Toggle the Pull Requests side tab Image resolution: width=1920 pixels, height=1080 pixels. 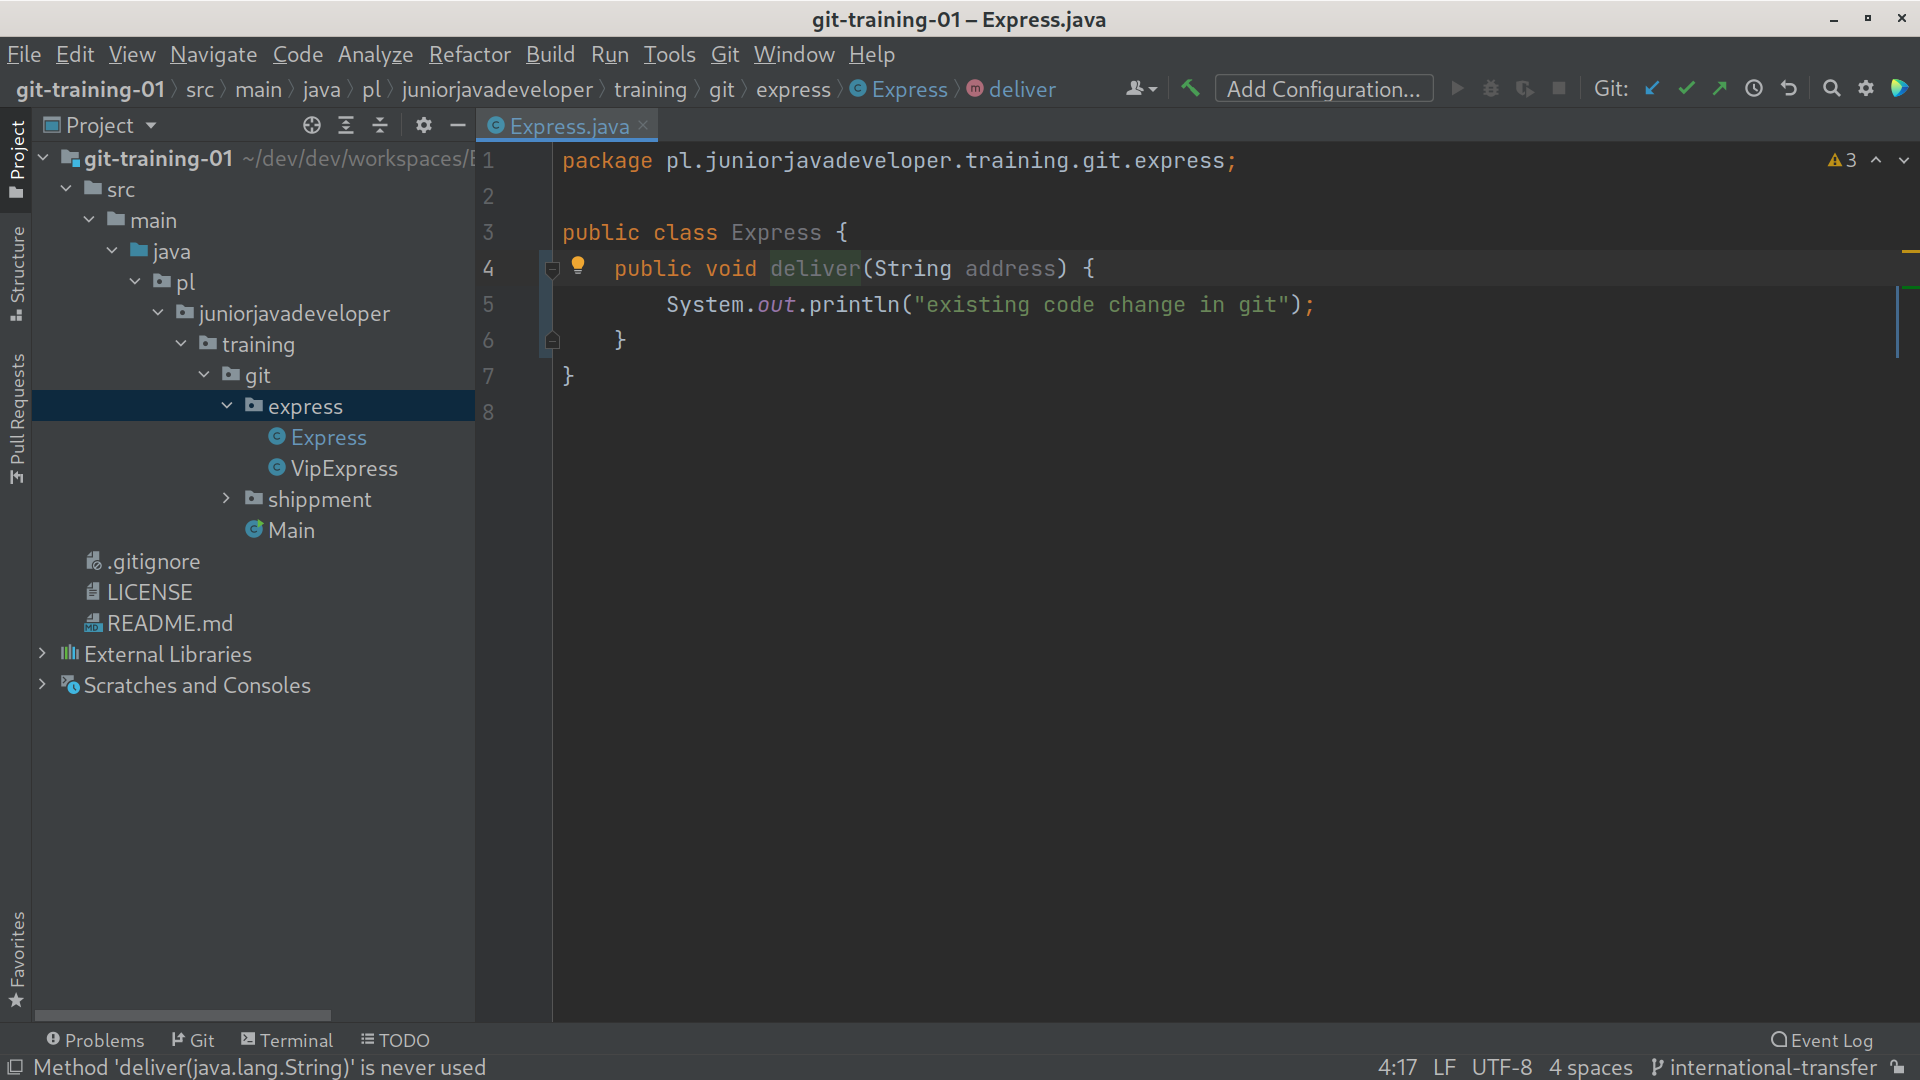16,418
